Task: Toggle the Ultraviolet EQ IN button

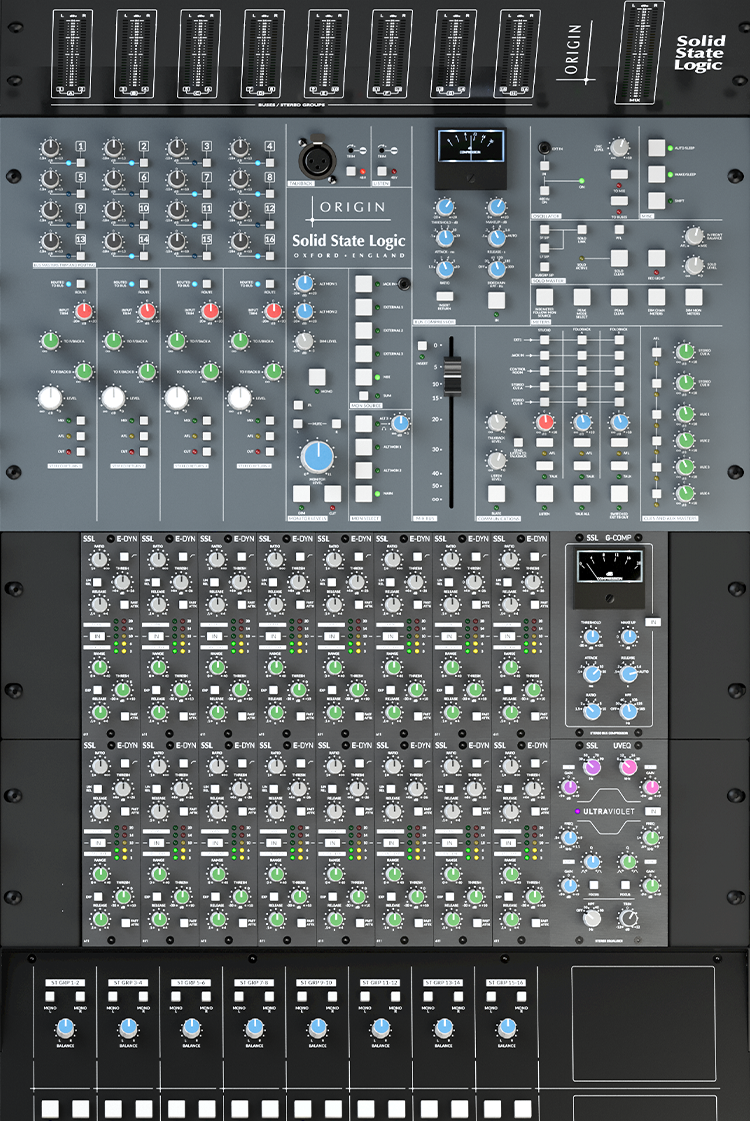Action: coord(653,810)
